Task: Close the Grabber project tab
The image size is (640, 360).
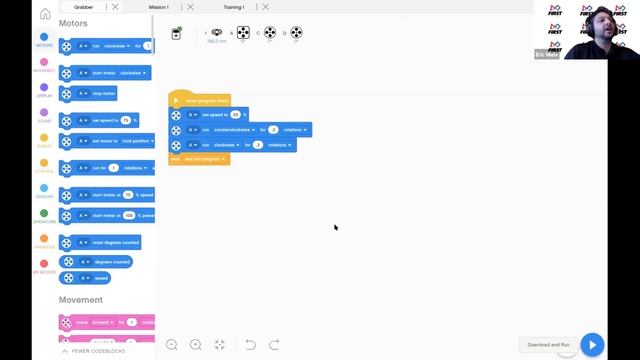Action: [116, 7]
